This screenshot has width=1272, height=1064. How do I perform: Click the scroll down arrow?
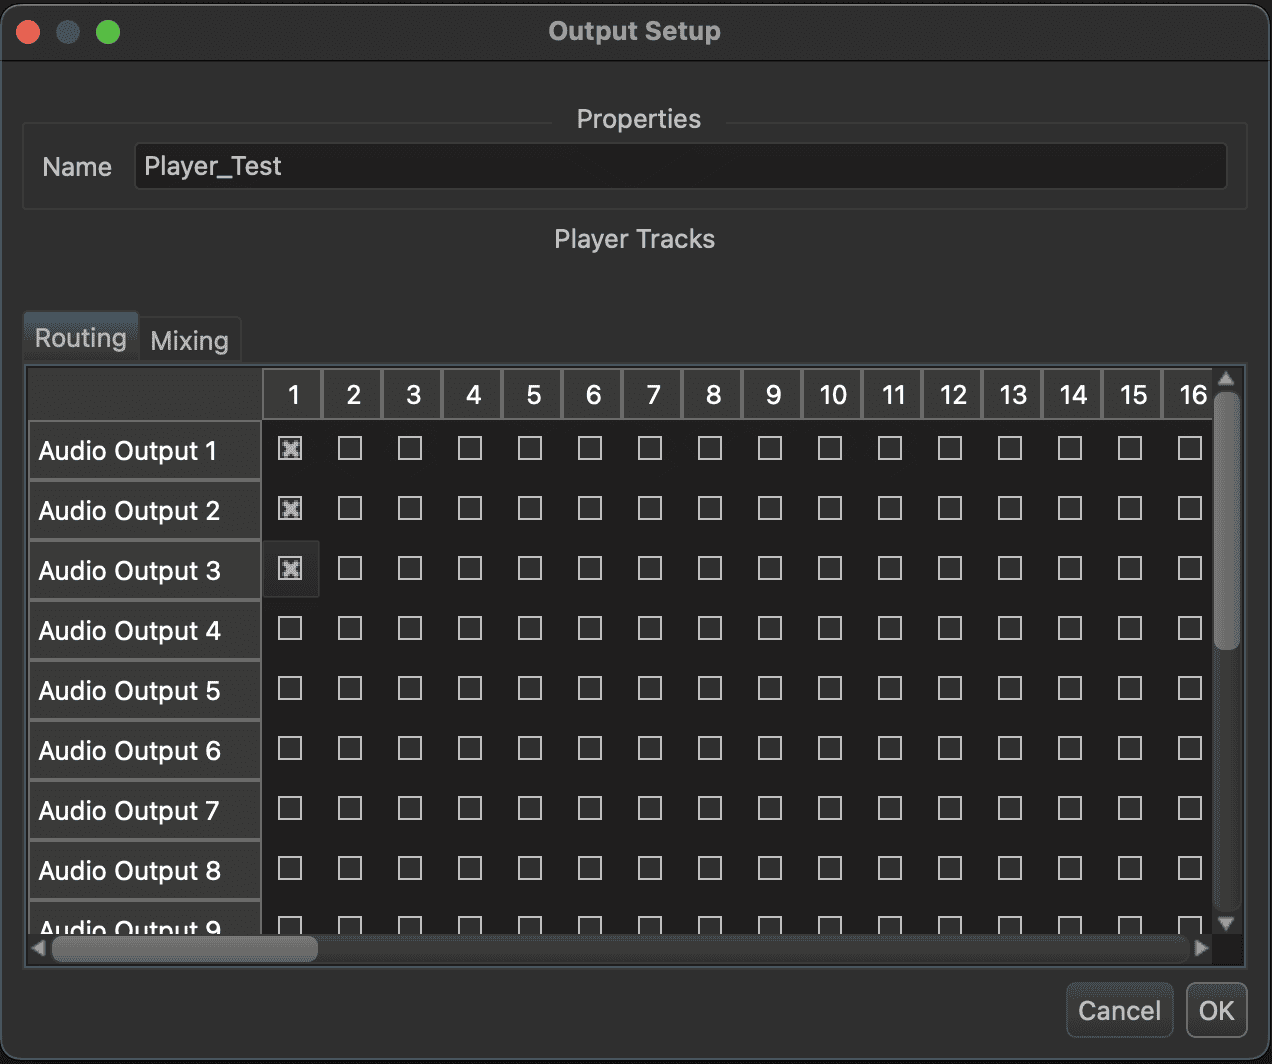tap(1227, 924)
